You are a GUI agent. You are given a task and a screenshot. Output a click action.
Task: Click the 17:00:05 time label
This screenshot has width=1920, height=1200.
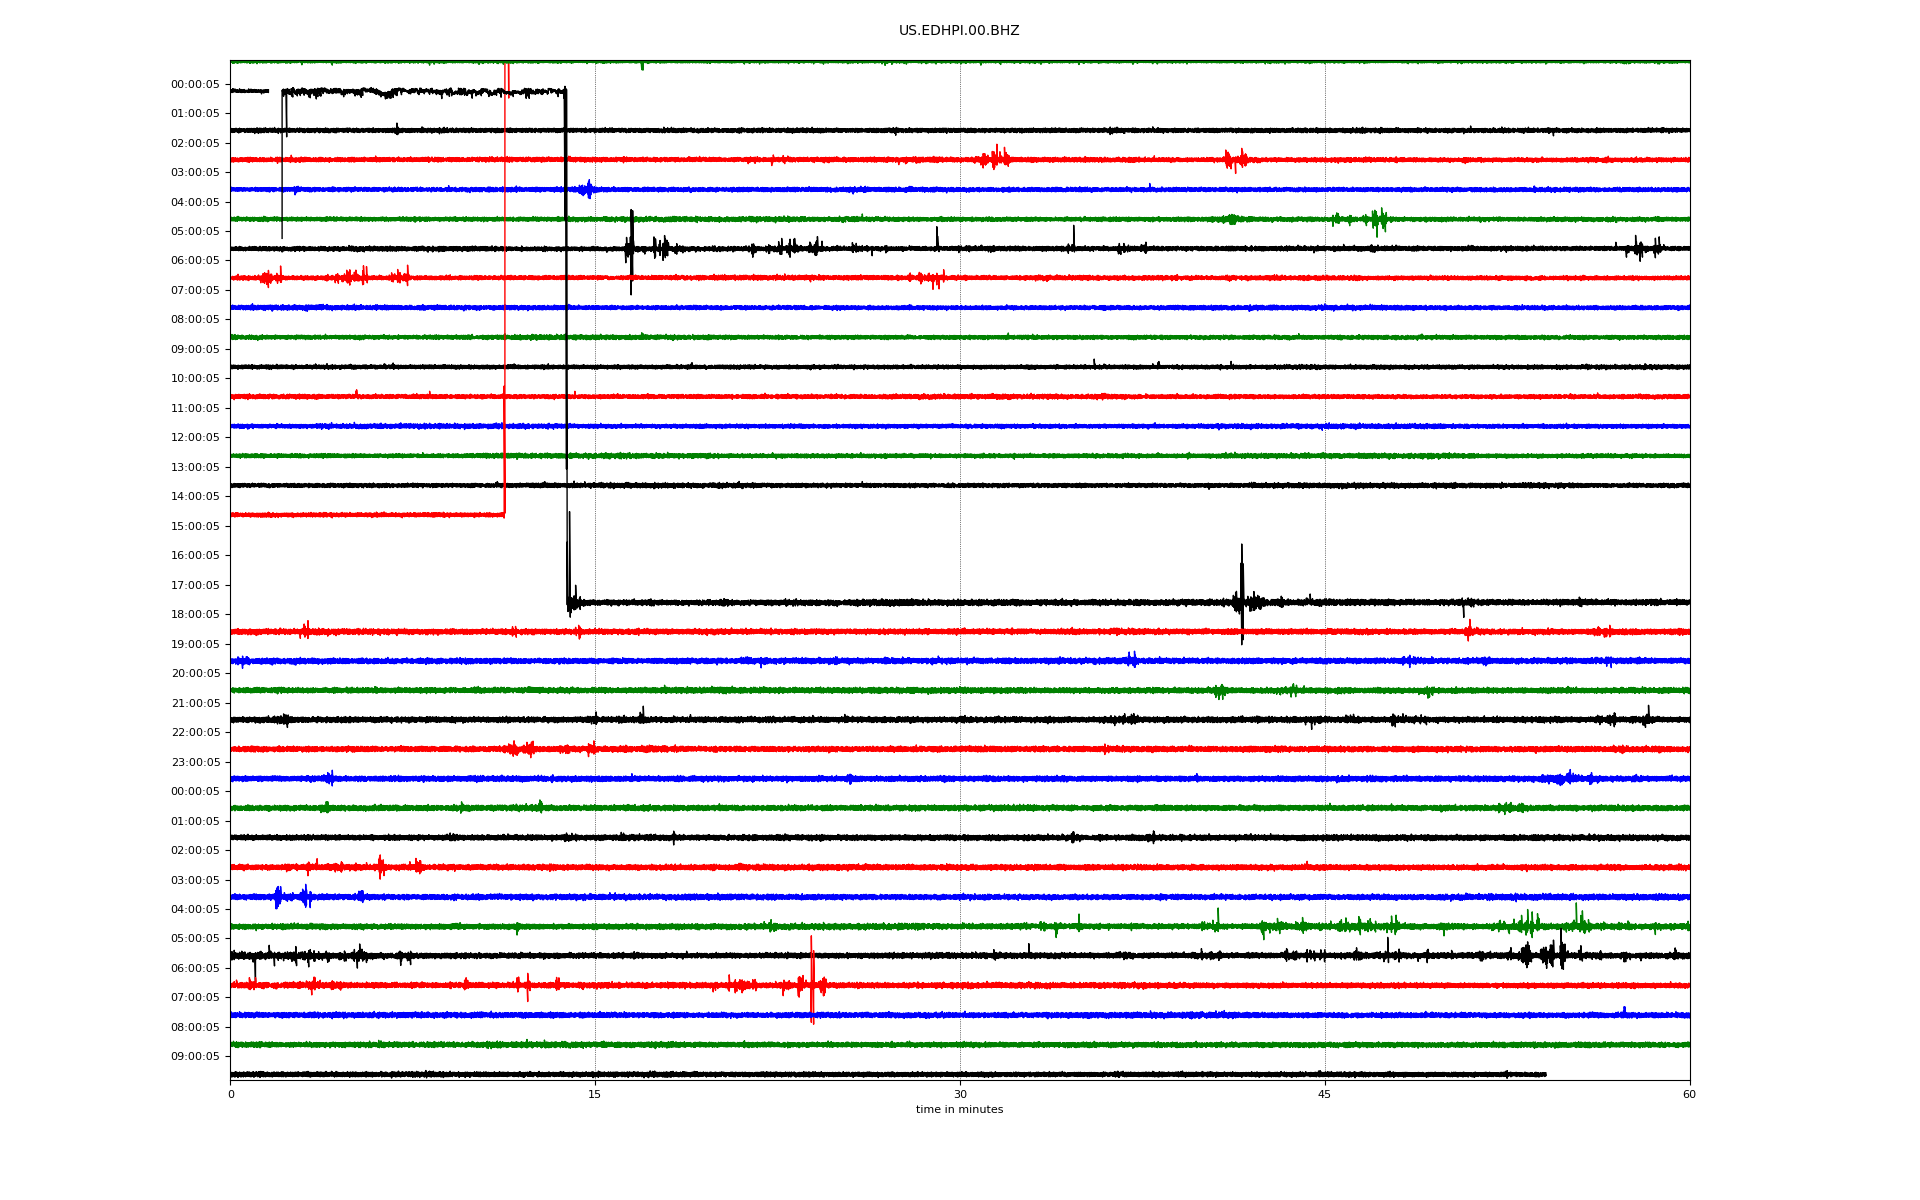(x=195, y=585)
